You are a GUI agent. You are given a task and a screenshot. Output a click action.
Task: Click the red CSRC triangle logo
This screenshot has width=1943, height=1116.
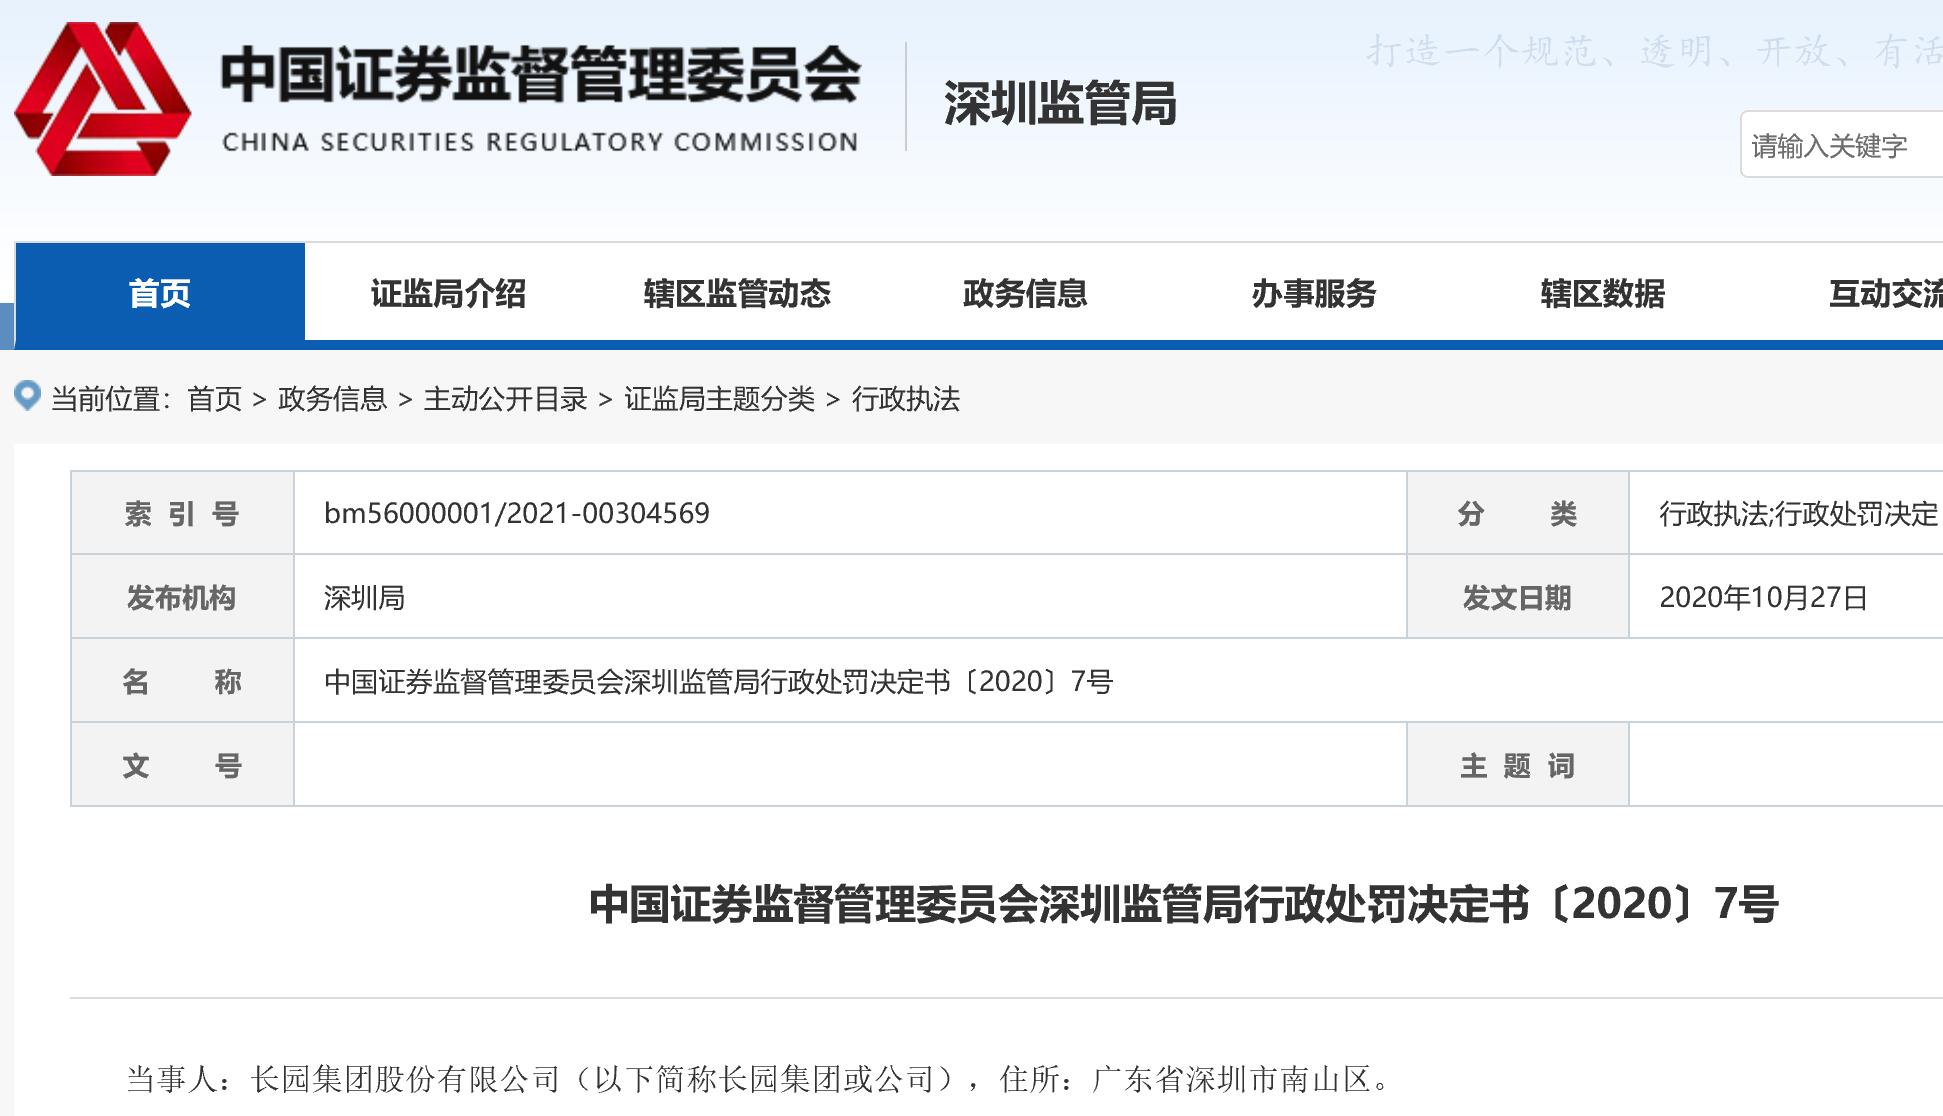tap(102, 100)
